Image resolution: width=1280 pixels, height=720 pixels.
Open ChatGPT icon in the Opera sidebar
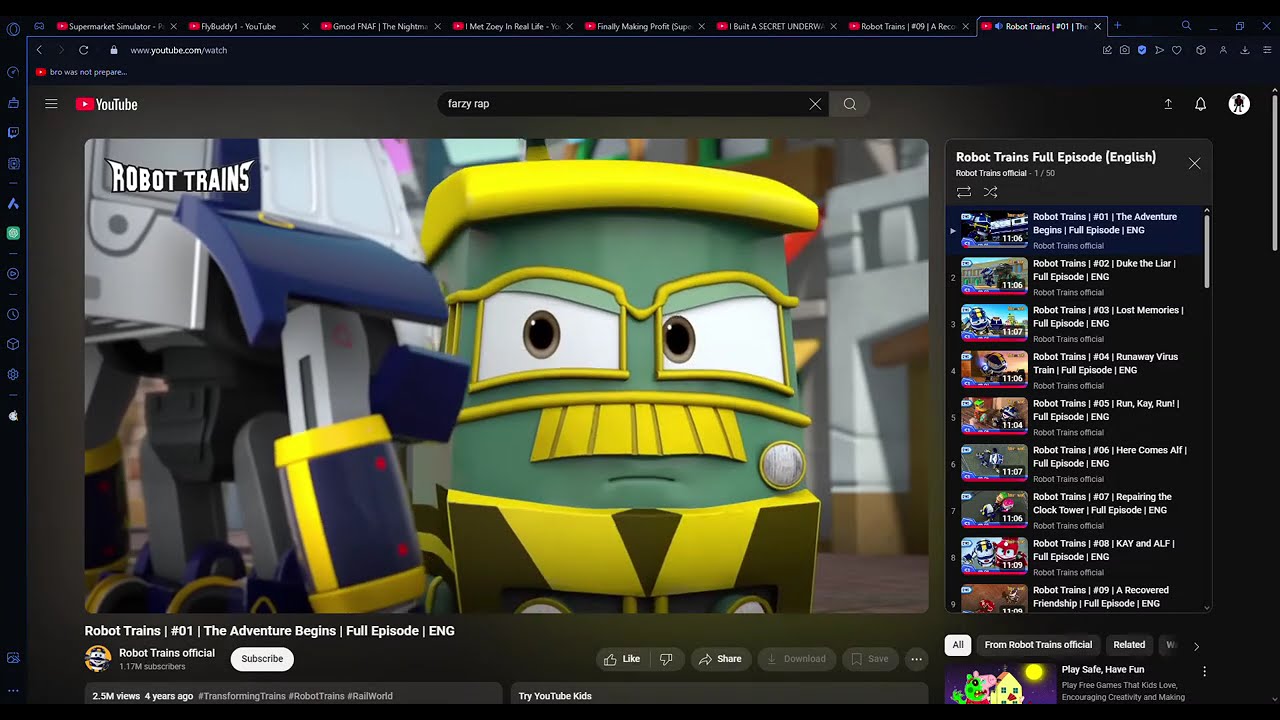tap(13, 233)
